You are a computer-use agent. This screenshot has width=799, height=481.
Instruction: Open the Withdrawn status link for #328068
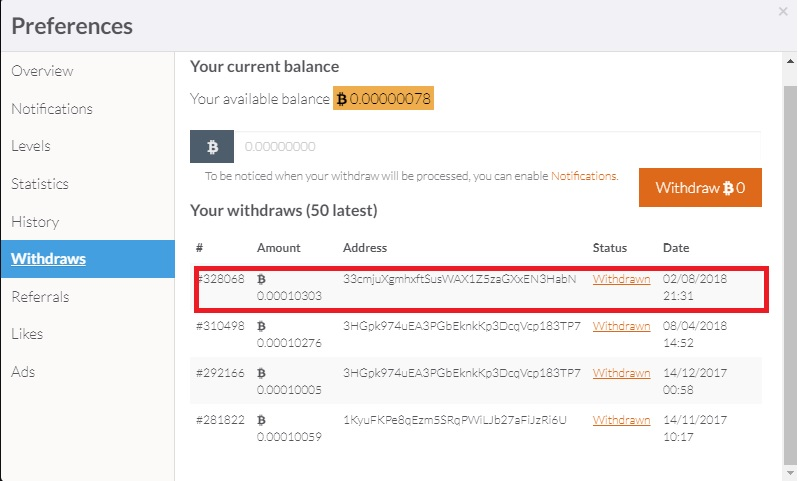621,279
